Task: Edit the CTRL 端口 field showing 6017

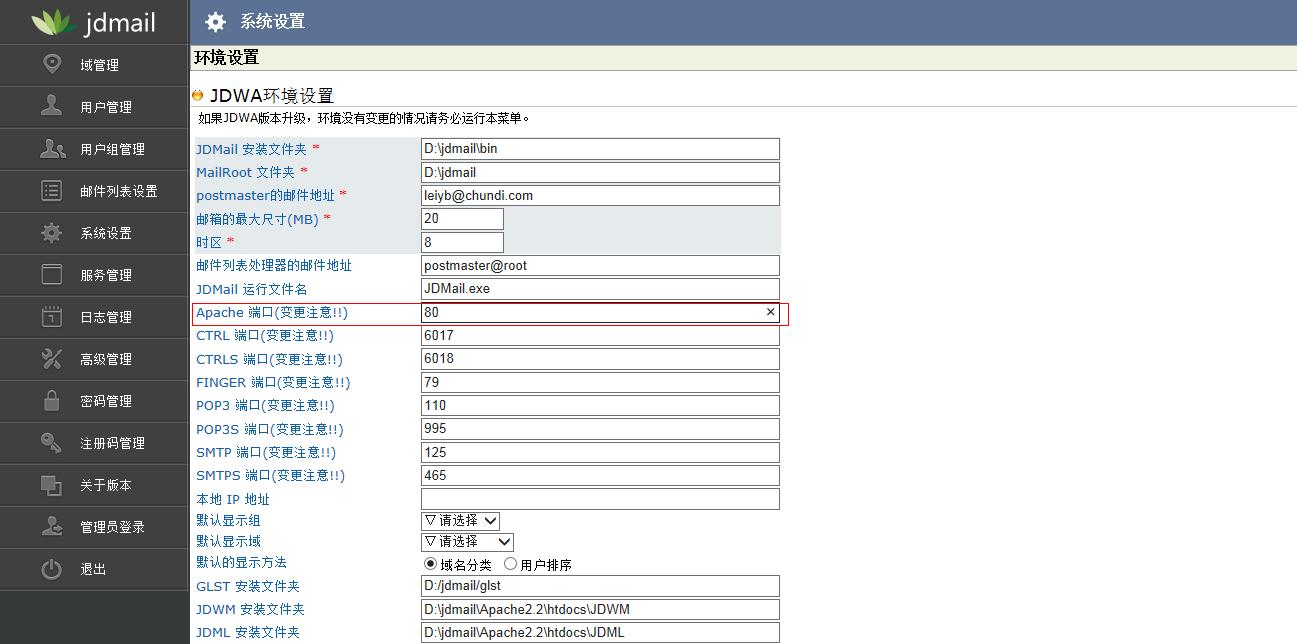Action: pyautogui.click(x=600, y=335)
